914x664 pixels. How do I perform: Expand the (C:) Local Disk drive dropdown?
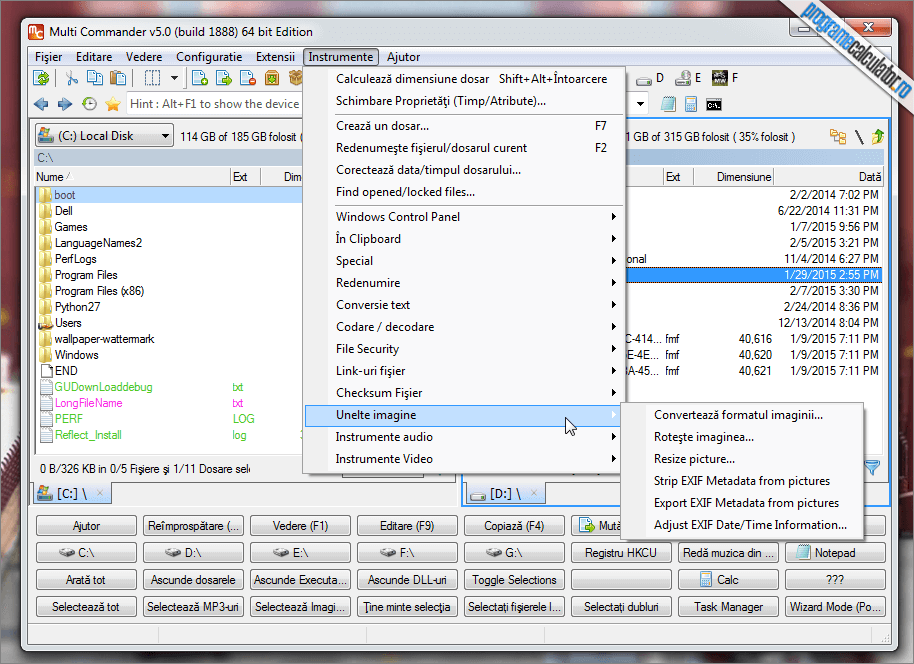pos(165,136)
